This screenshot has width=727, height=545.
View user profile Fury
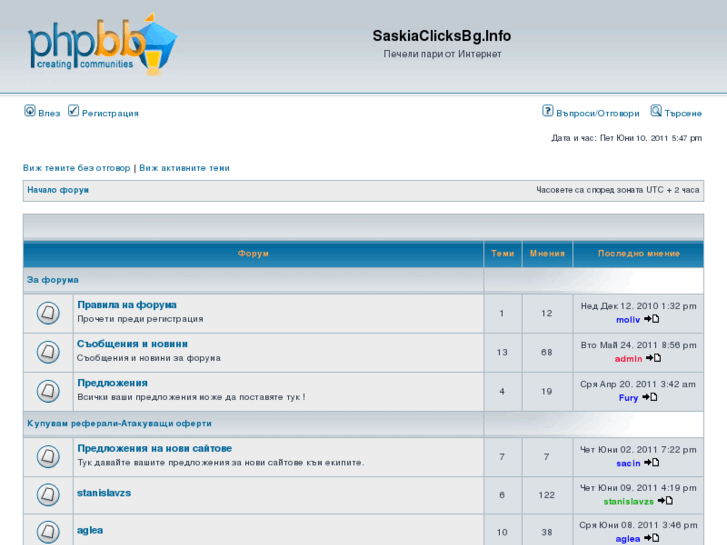[x=628, y=398]
